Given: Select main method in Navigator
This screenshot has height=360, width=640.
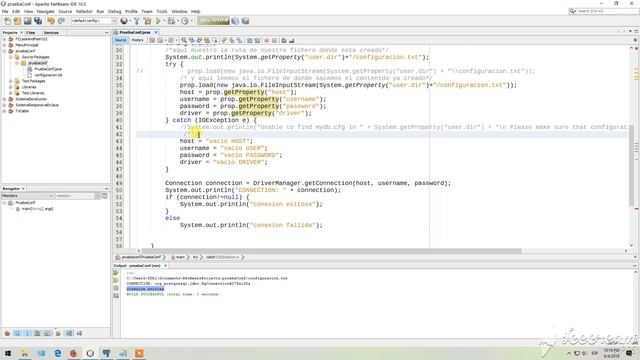Looking at the screenshot, I should point(37,209).
